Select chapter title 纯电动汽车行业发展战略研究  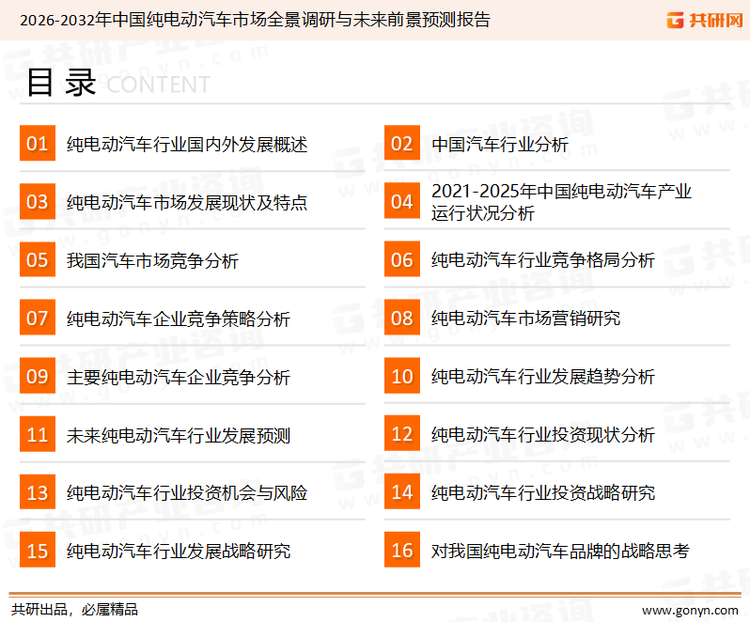178,551
